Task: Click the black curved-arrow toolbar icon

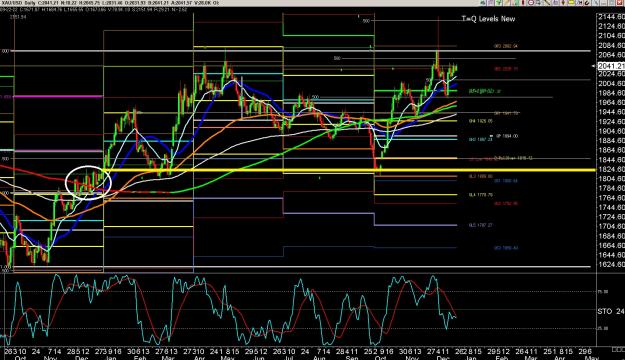Action: 587,2
